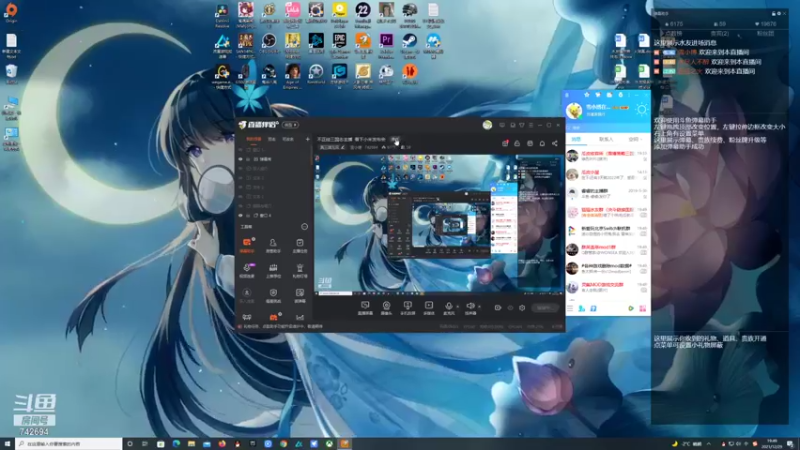This screenshot has height=450, width=800.
Task: Click the 修改 title edit button under cursor
Action: click(x=395, y=139)
